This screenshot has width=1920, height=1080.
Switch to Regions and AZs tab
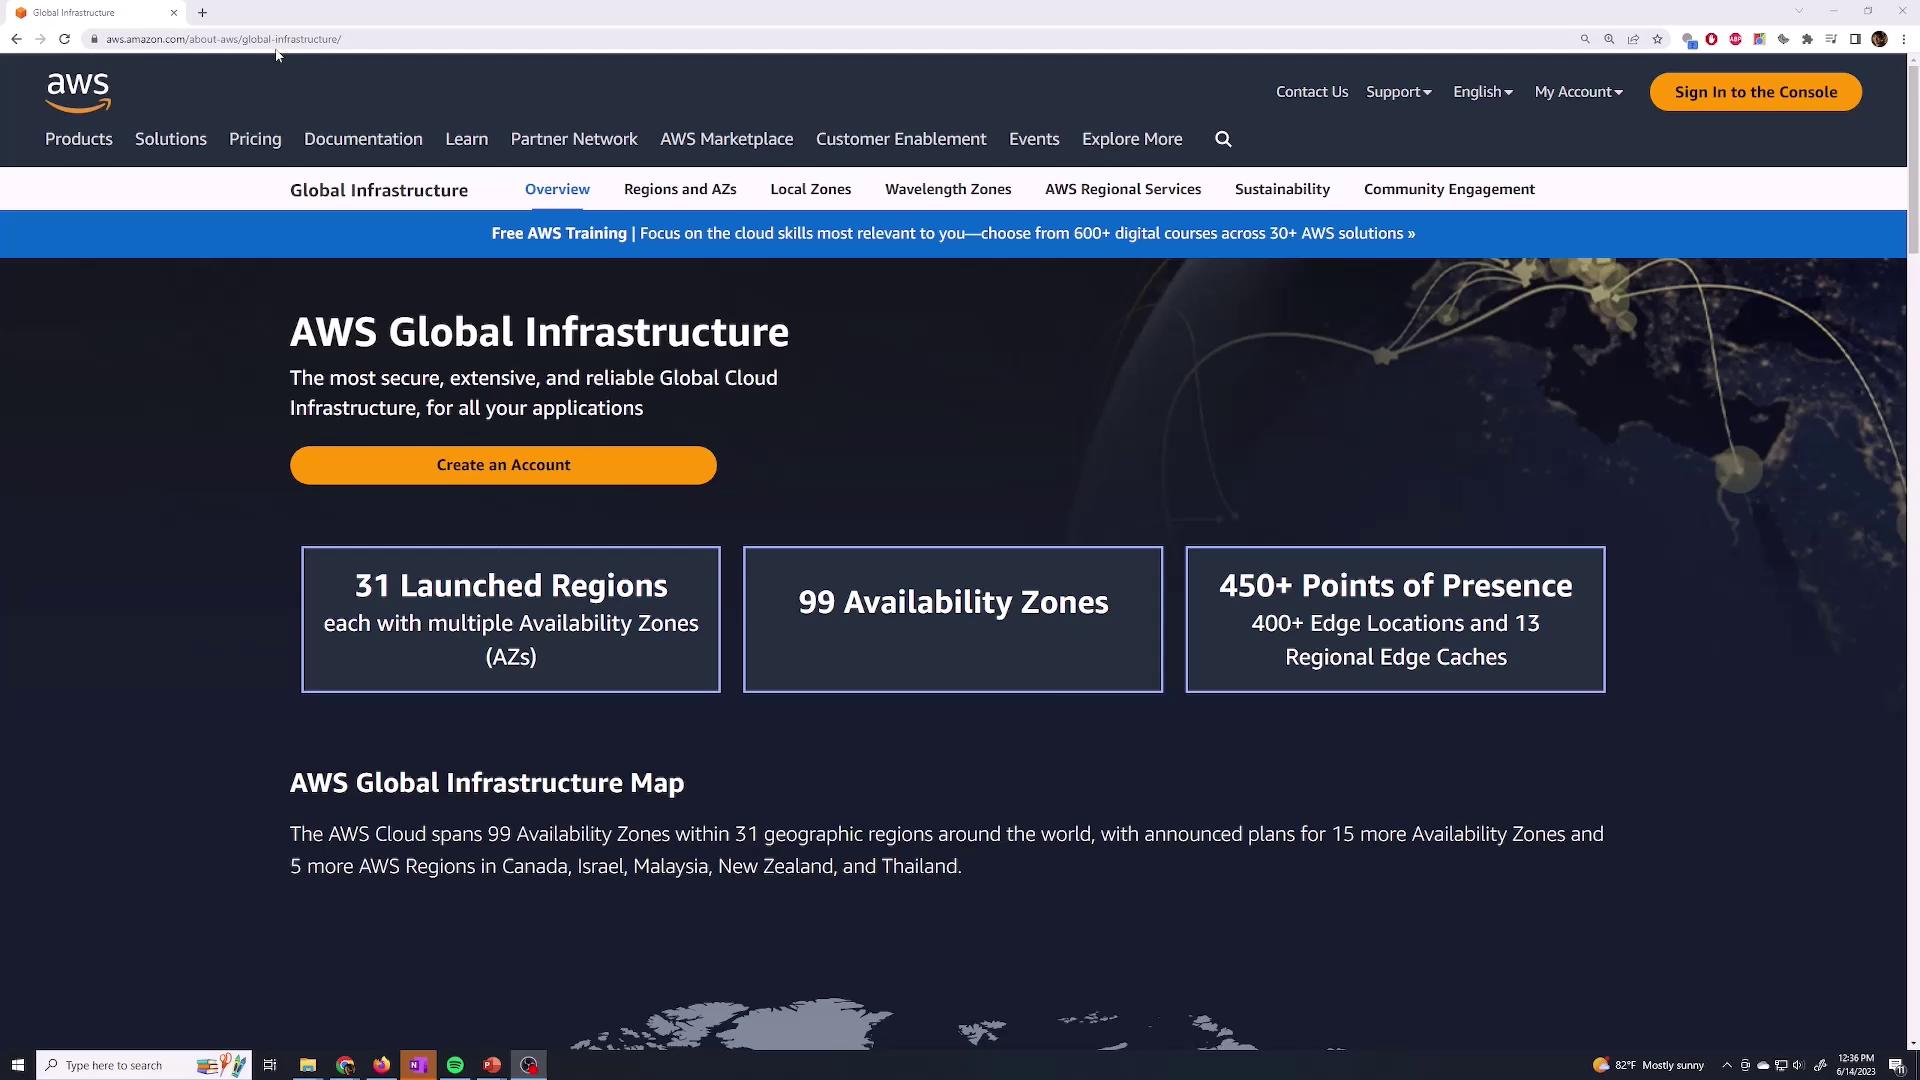click(680, 189)
